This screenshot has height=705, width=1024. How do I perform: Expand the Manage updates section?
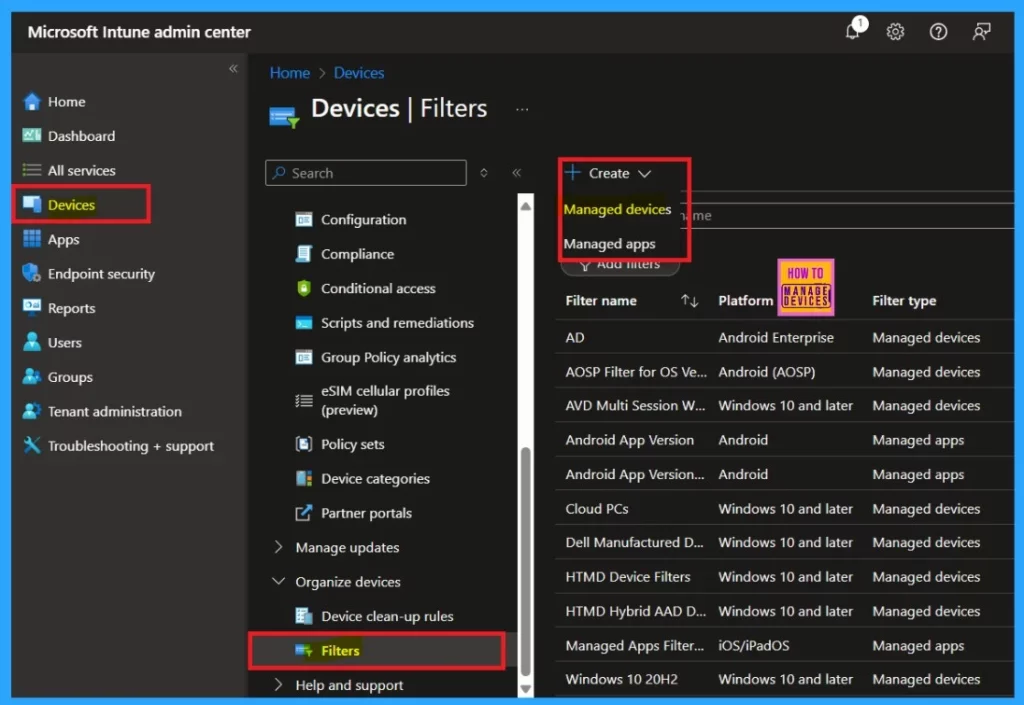coord(279,547)
